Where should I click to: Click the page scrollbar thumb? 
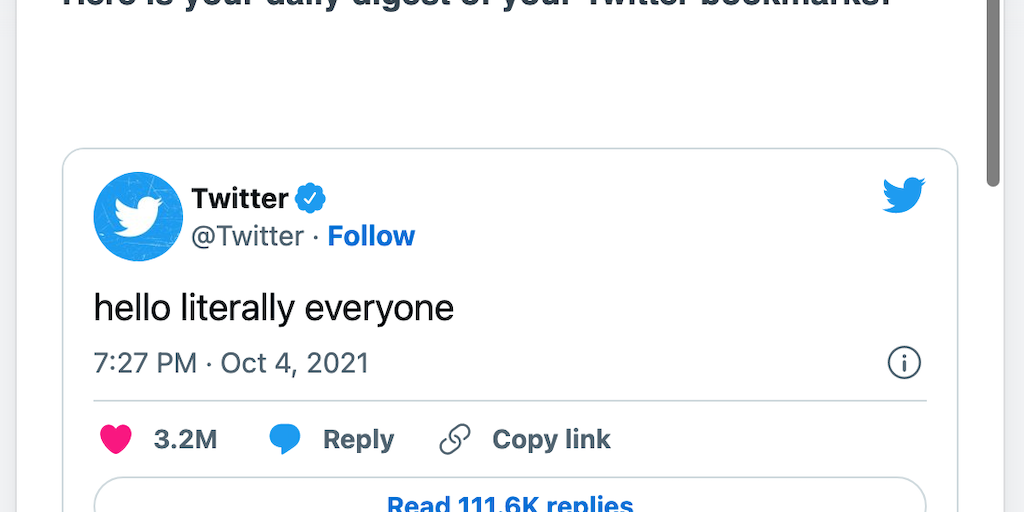[993, 90]
